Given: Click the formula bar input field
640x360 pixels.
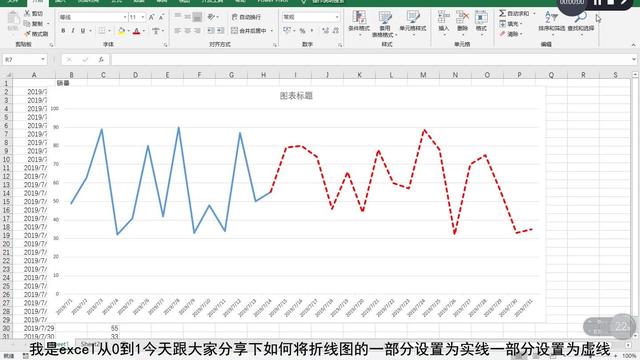Looking at the screenshot, I should click(x=371, y=60).
